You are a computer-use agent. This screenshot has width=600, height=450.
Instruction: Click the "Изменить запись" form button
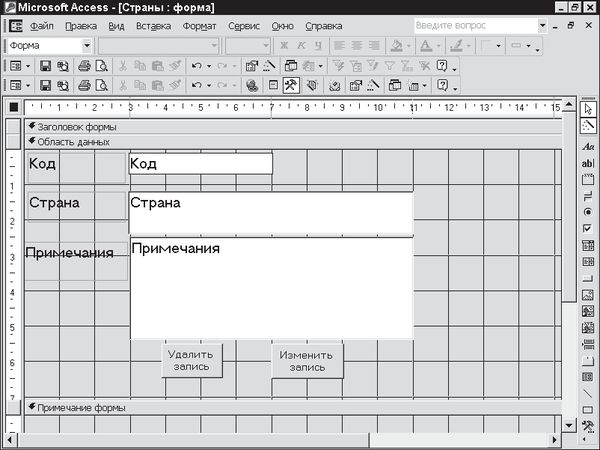[307, 360]
